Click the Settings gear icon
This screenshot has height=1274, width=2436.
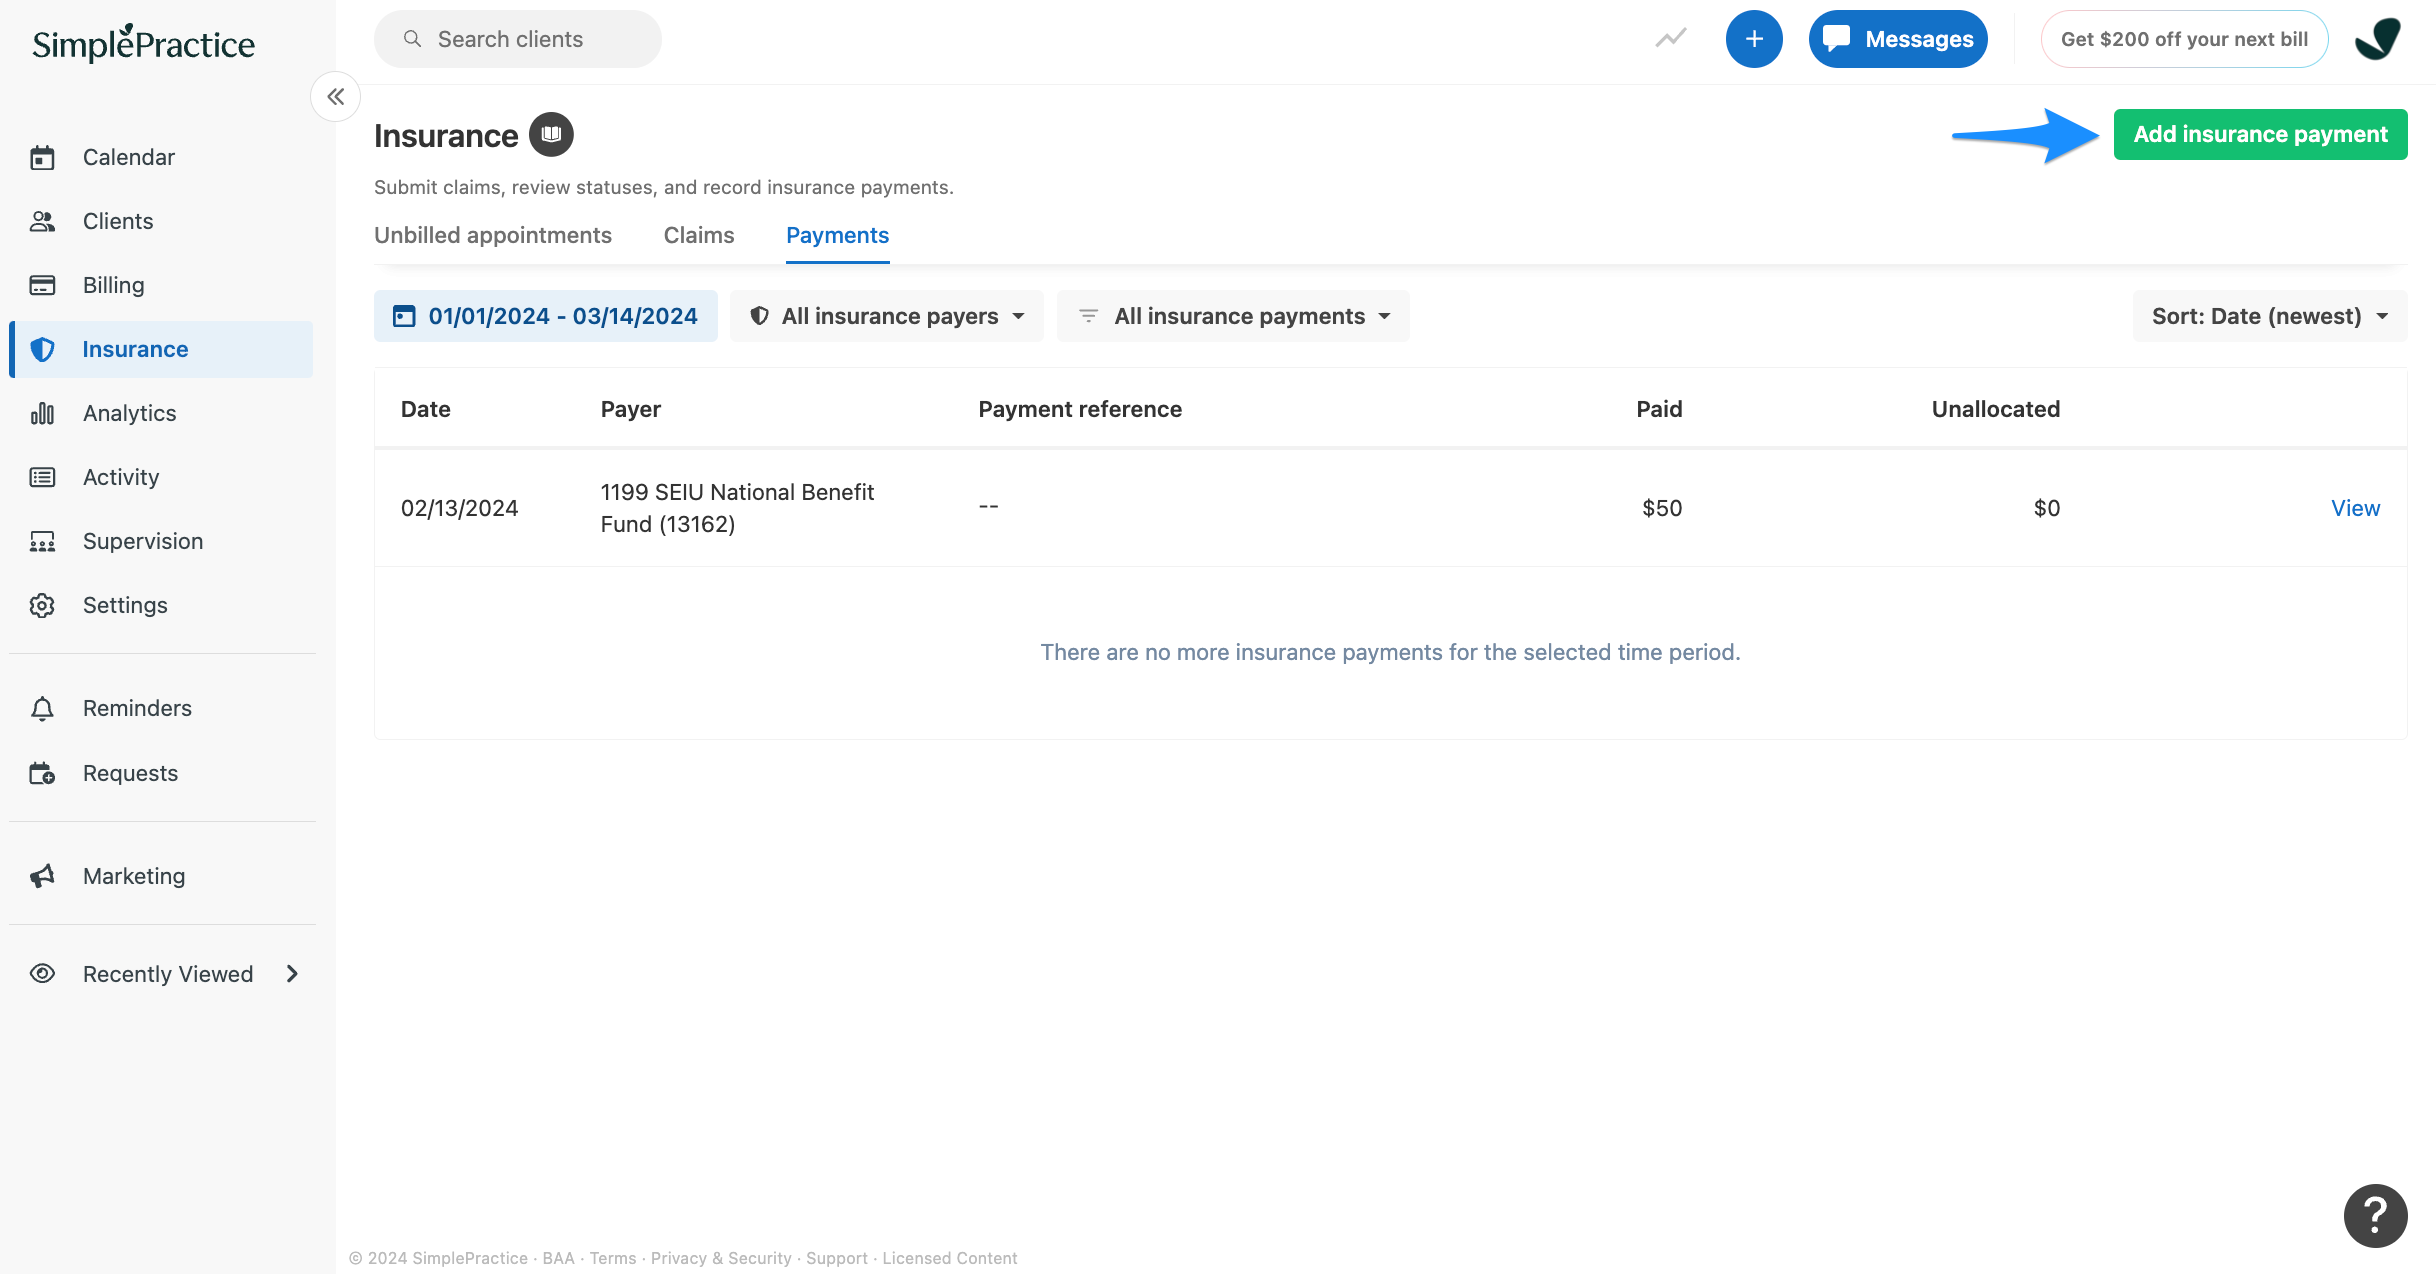point(42,605)
